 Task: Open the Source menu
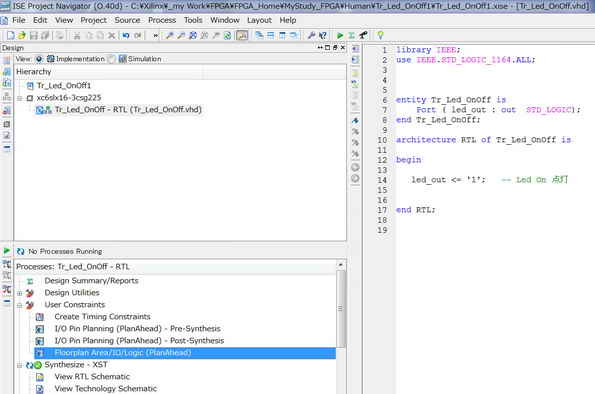(x=127, y=20)
